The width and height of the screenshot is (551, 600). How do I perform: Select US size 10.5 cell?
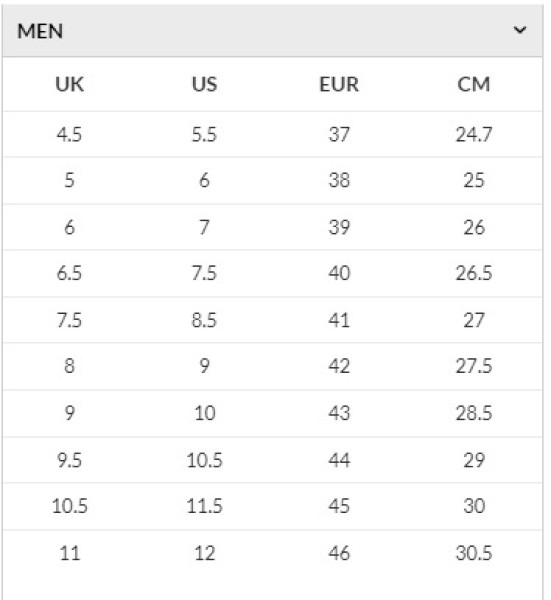click(x=204, y=460)
